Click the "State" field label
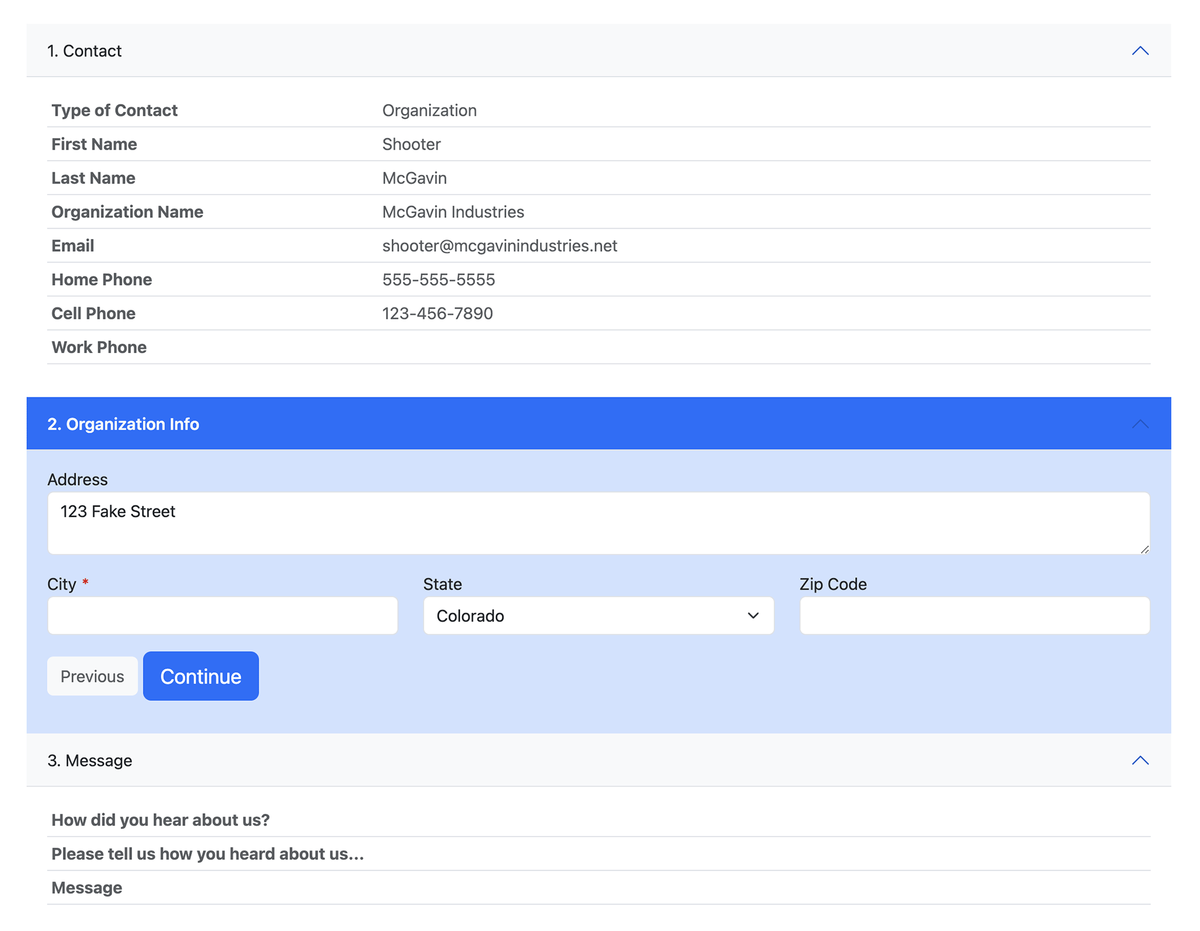 [443, 584]
